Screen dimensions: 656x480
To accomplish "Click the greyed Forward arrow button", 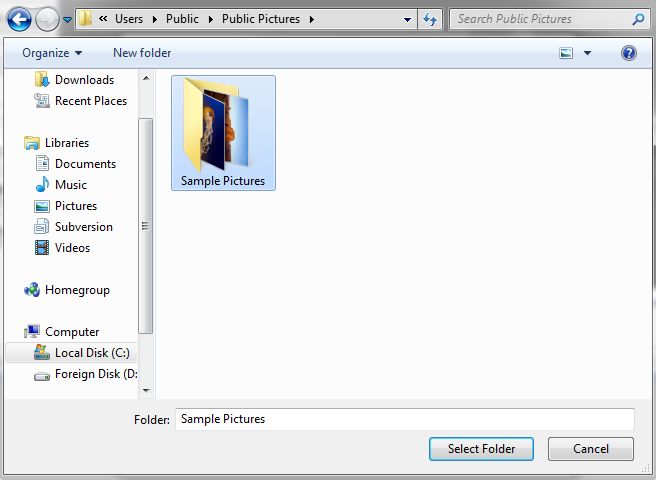I will tap(47, 19).
